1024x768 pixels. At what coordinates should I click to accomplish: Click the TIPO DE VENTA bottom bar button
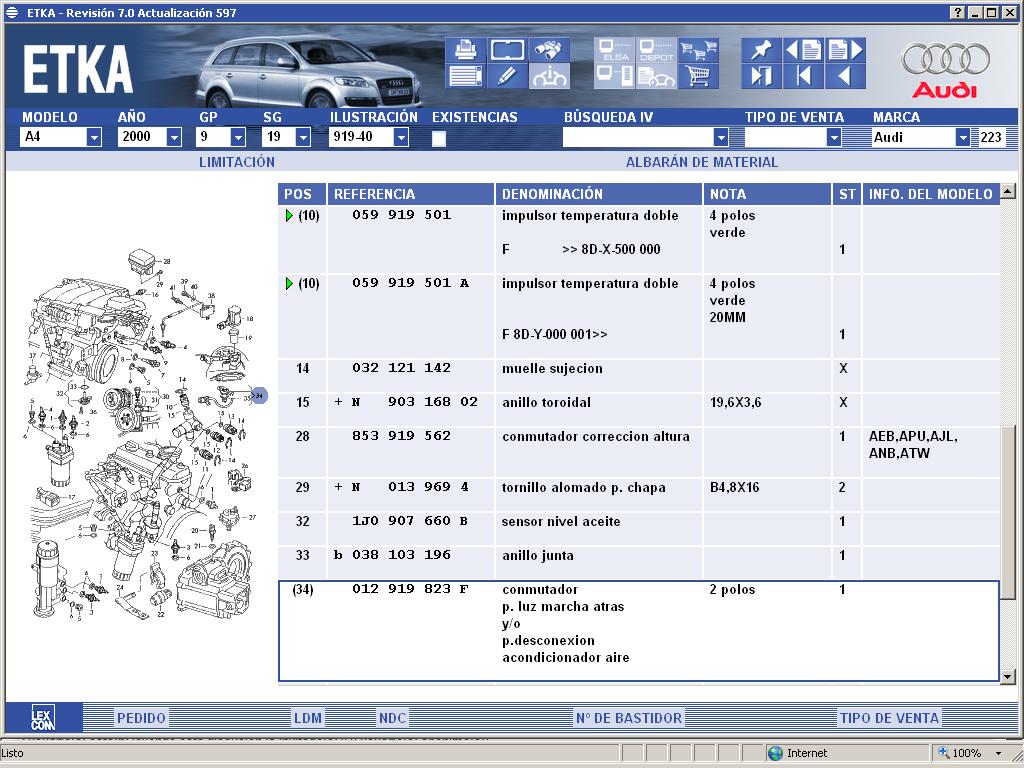pyautogui.click(x=889, y=718)
